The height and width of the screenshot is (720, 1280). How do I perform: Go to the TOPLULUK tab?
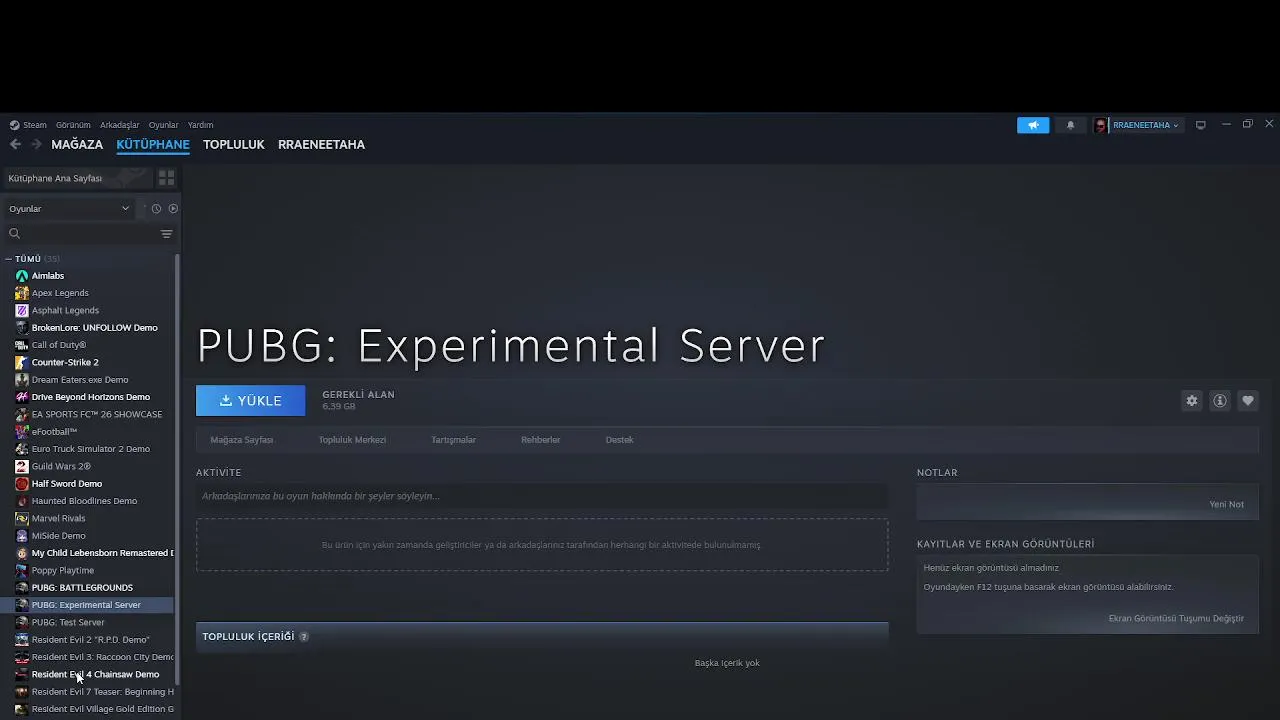point(234,144)
